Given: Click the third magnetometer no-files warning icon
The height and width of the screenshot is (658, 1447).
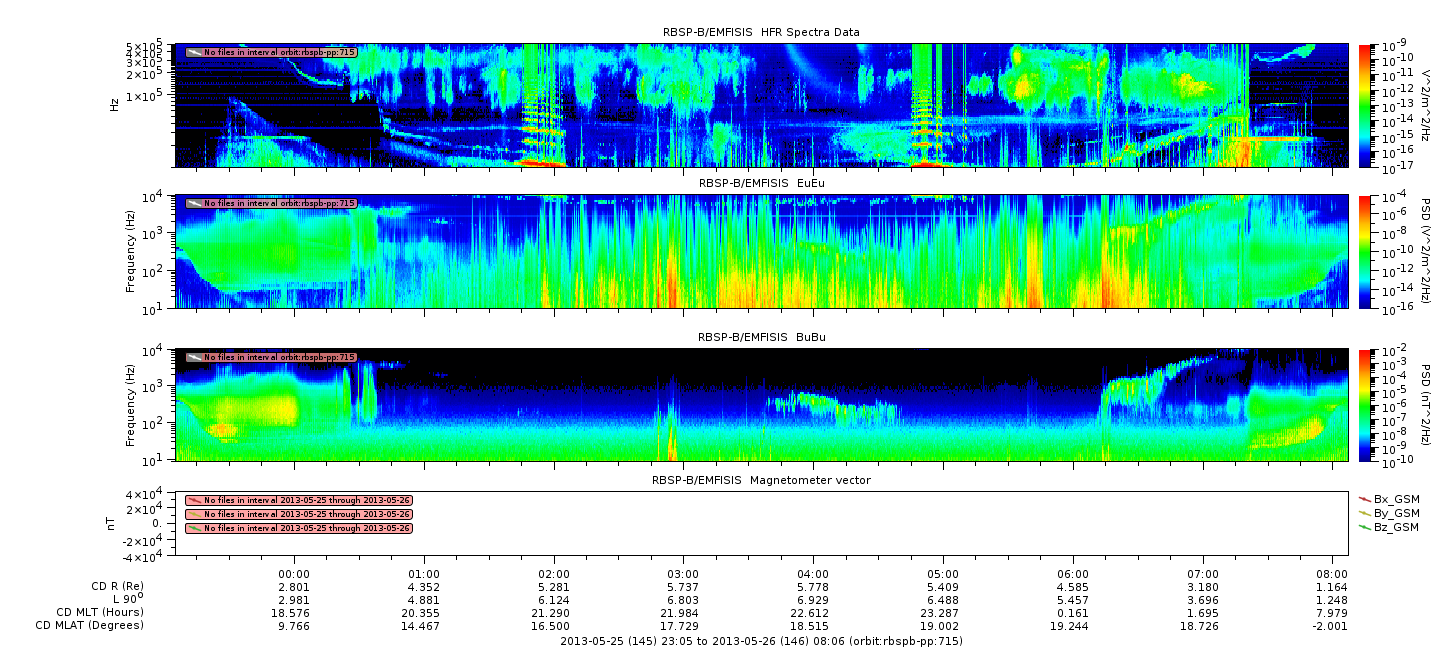Looking at the screenshot, I should click(x=194, y=528).
